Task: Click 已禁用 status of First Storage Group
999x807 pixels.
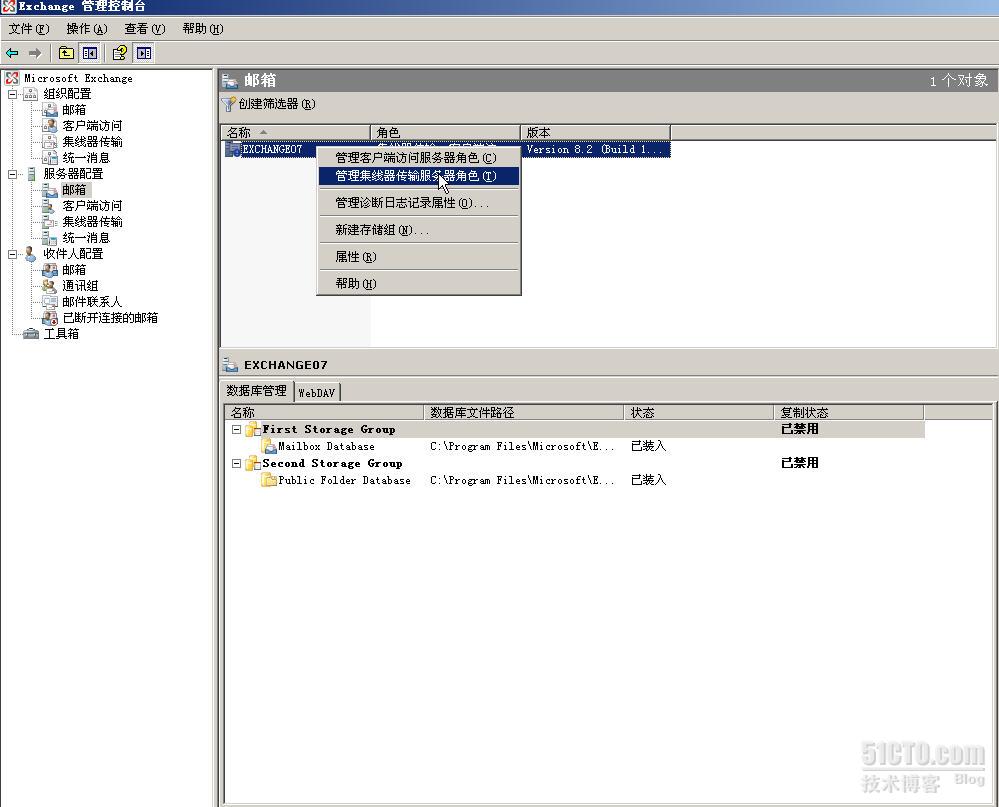Action: click(800, 429)
